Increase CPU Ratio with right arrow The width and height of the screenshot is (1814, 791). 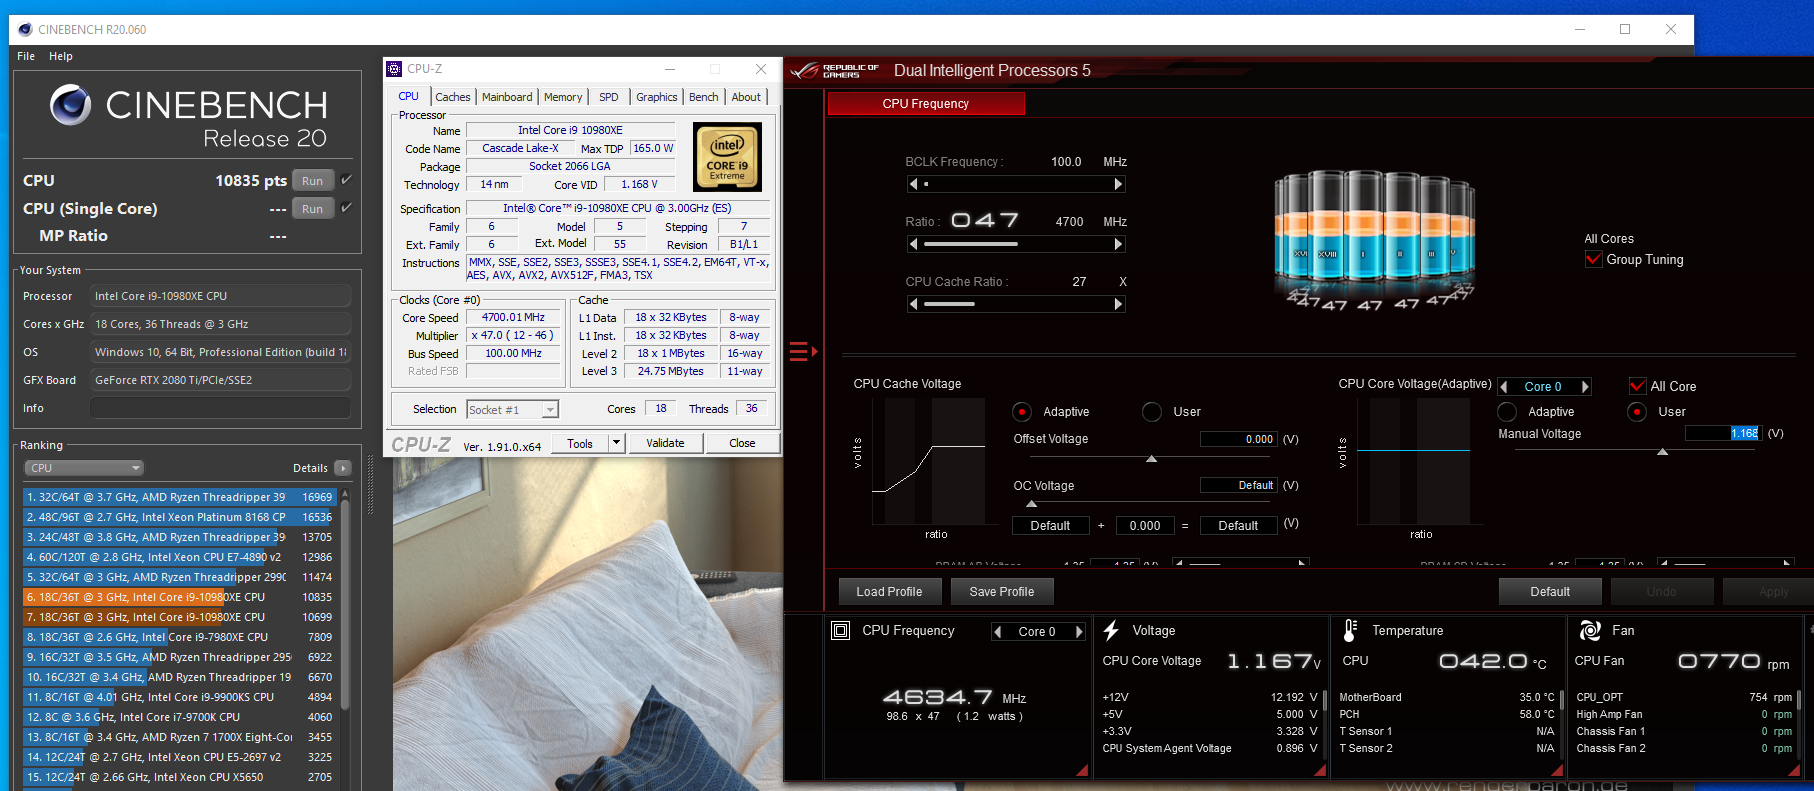[x=1118, y=244]
